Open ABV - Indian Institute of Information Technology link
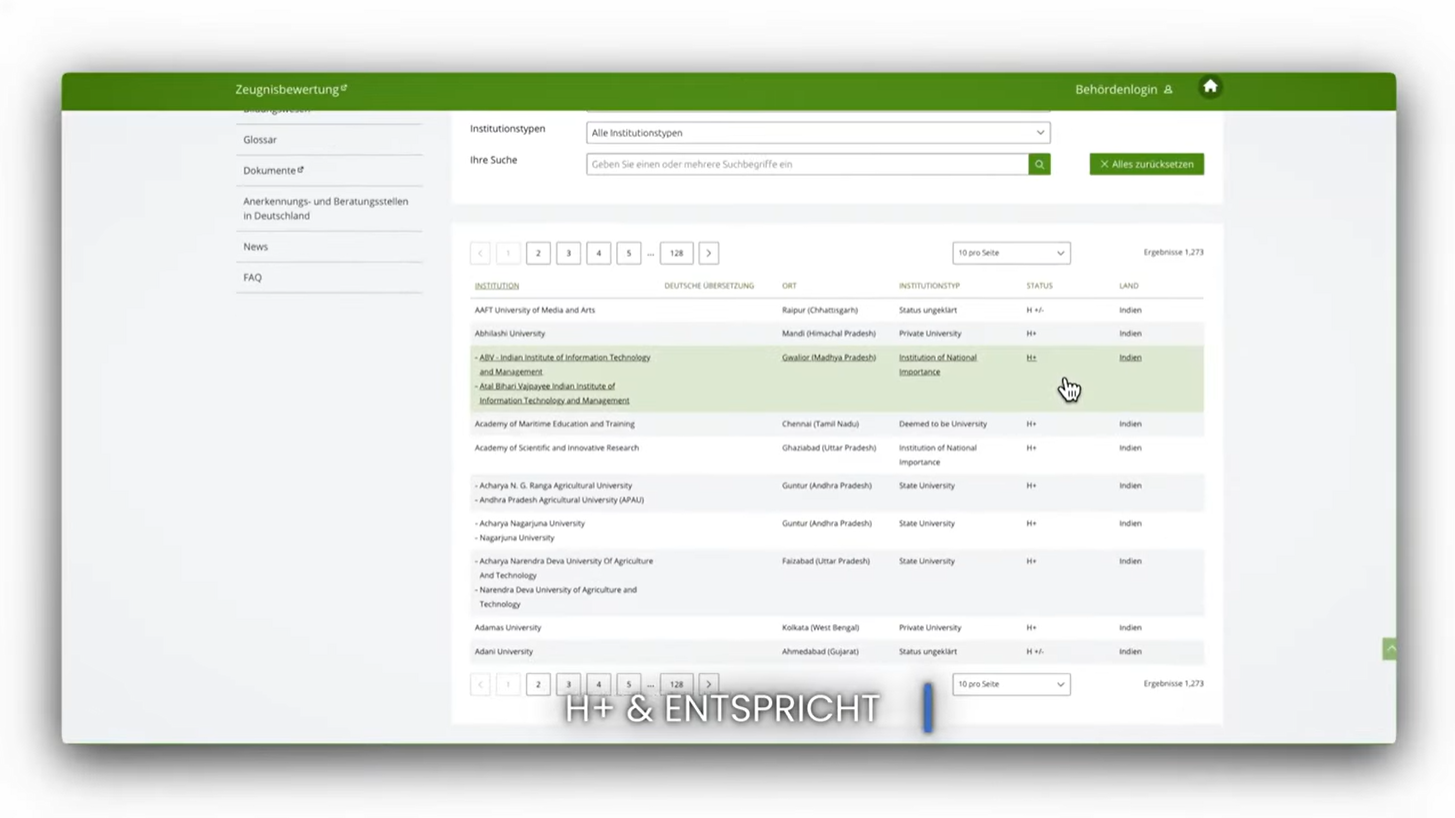Viewport: 1455px width, 818px height. [x=564, y=364]
